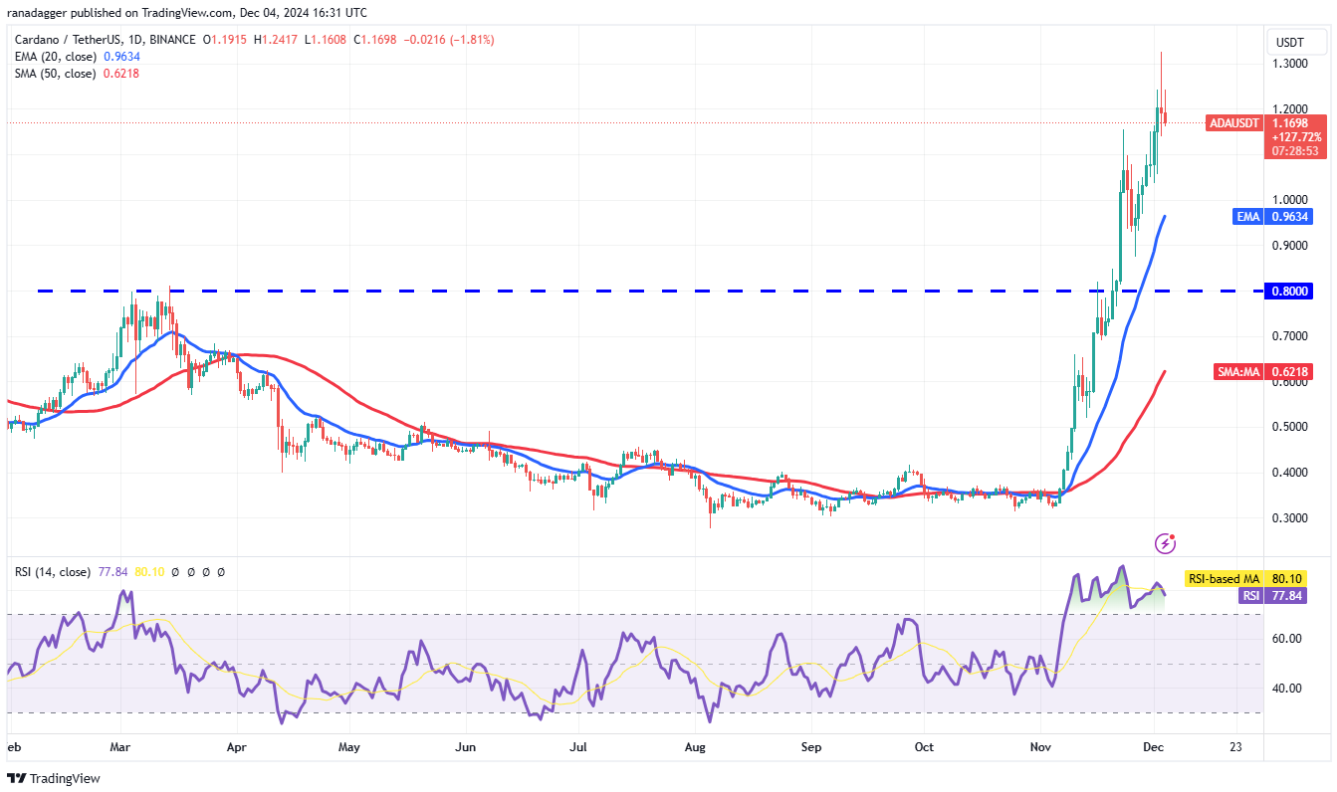The height and width of the screenshot is (792, 1337).
Task: Click the flash/events icon on the chart
Action: 1165,543
